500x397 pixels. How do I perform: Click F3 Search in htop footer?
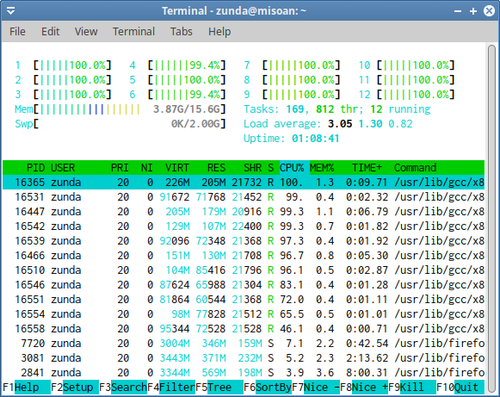pos(123,387)
